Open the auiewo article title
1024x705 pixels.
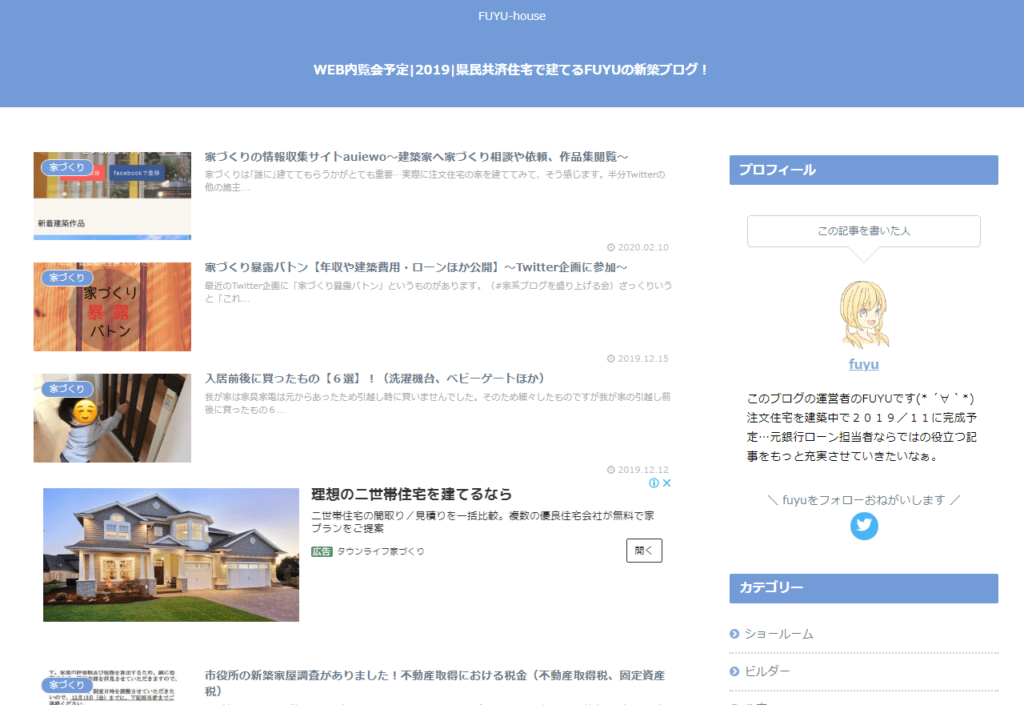[x=417, y=157]
